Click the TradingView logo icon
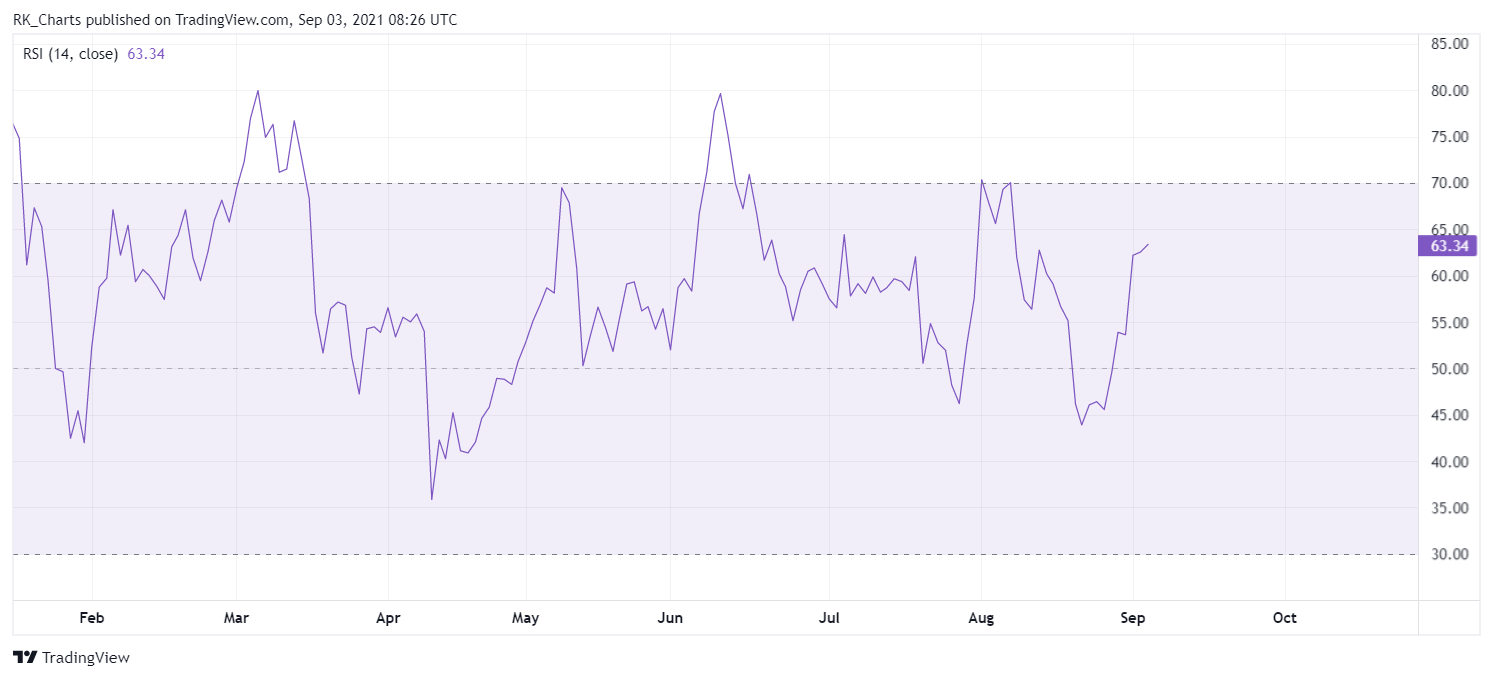 coord(25,657)
